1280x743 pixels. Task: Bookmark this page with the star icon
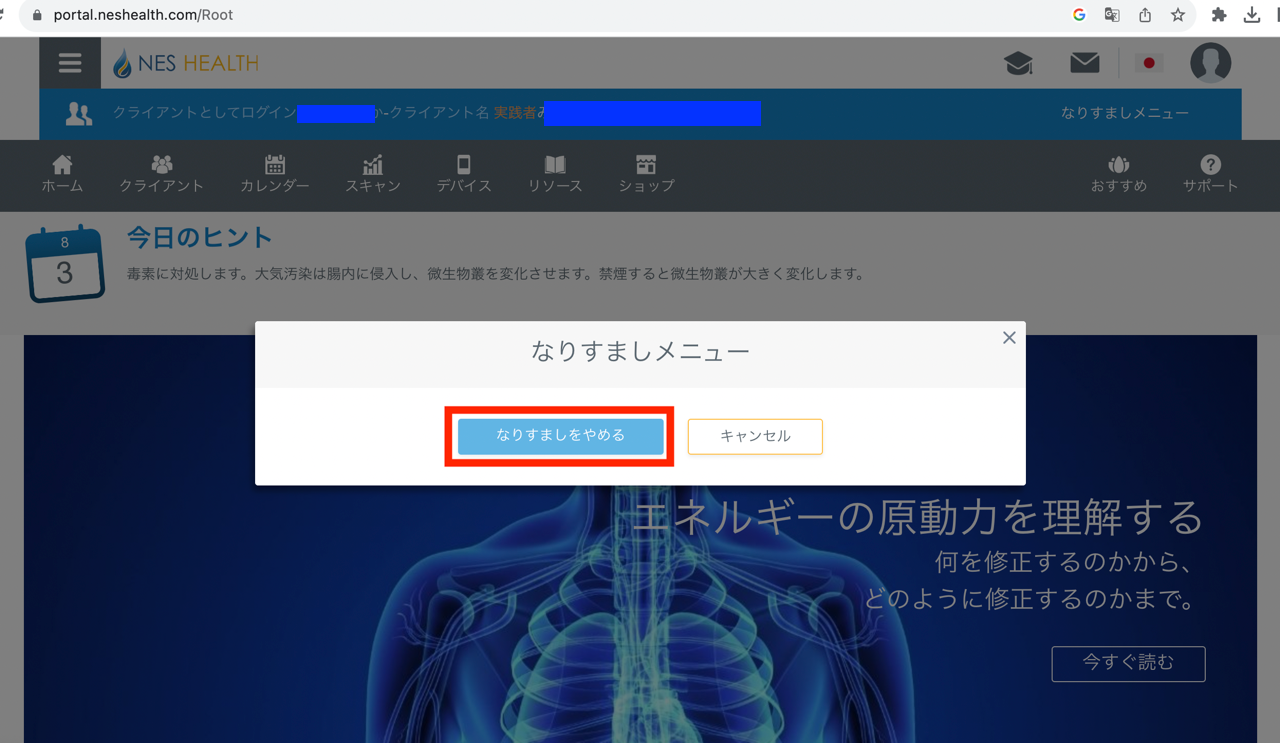coord(1178,15)
